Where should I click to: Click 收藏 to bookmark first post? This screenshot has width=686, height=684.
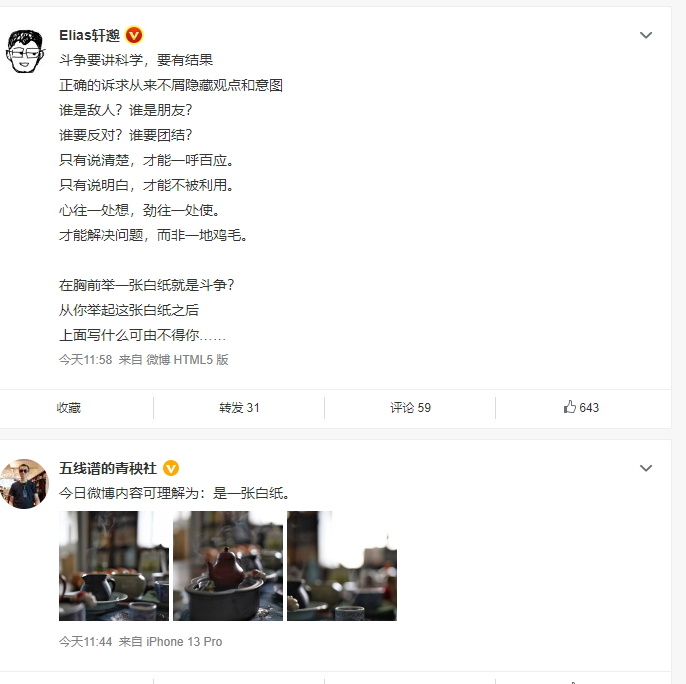69,408
